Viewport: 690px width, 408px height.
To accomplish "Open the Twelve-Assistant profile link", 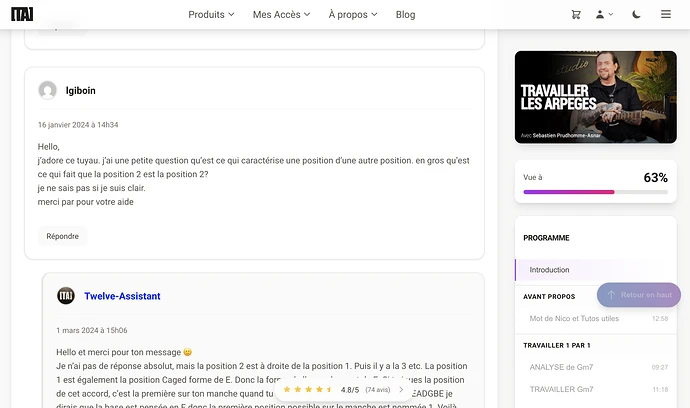I will pos(122,296).
